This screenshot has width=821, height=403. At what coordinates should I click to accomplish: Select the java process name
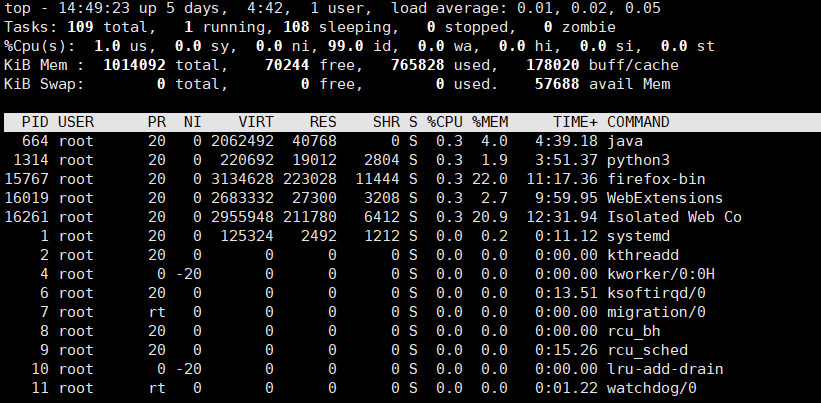tap(625, 141)
